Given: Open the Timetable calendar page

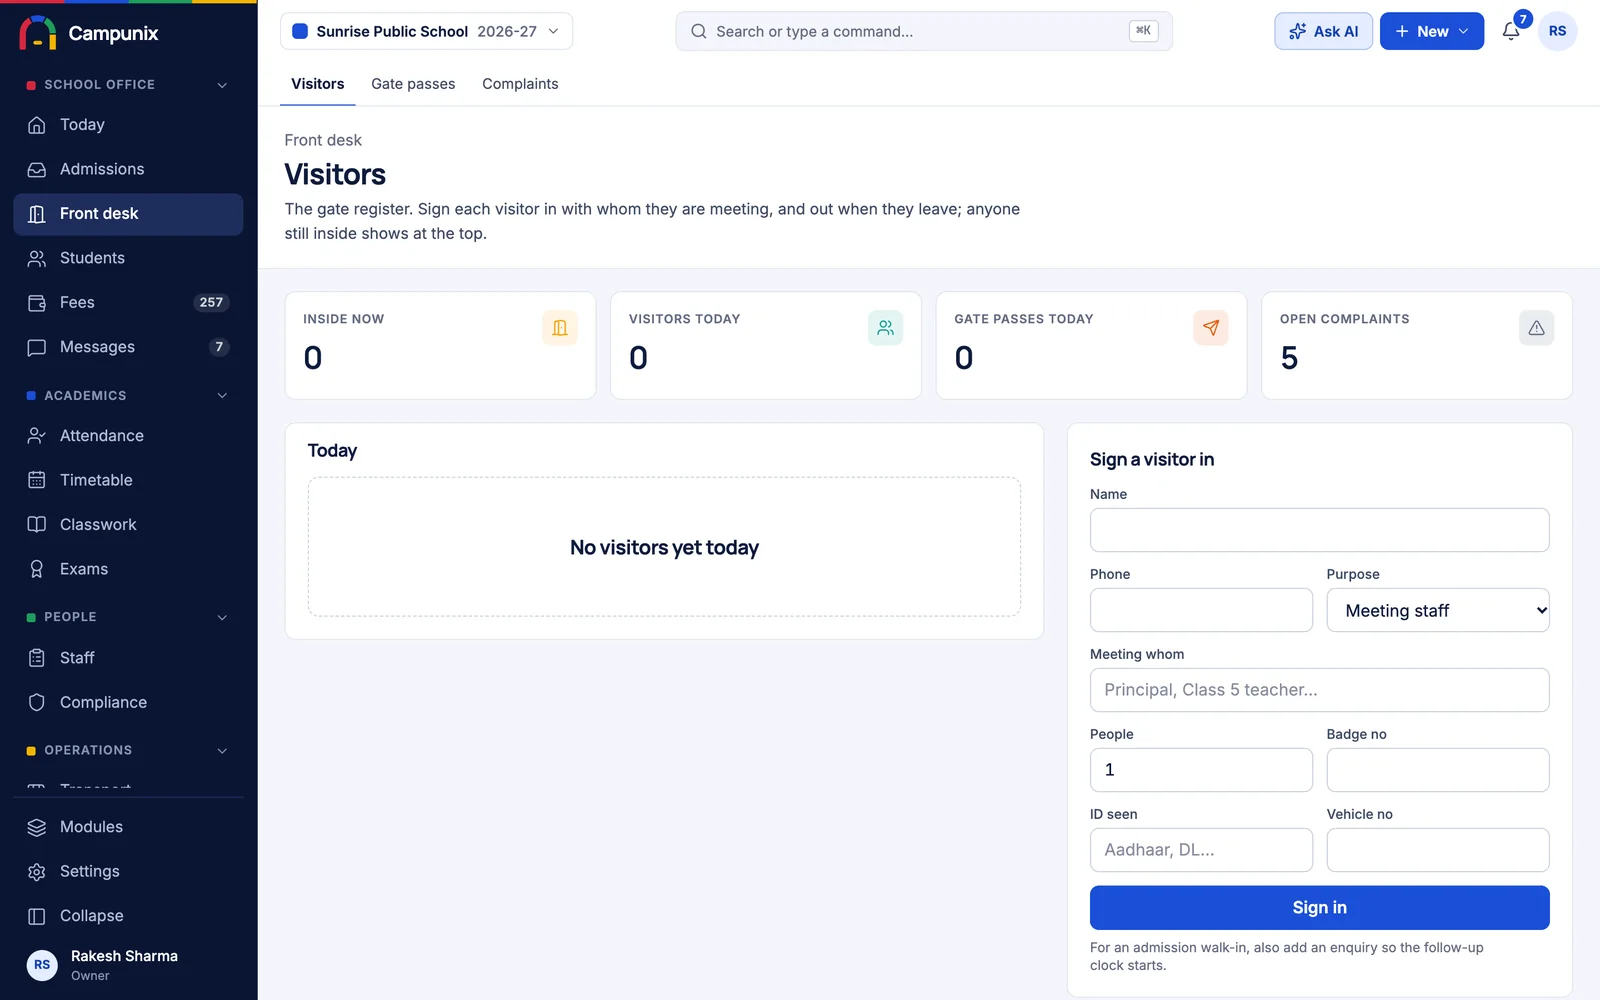Looking at the screenshot, I should (x=128, y=480).
